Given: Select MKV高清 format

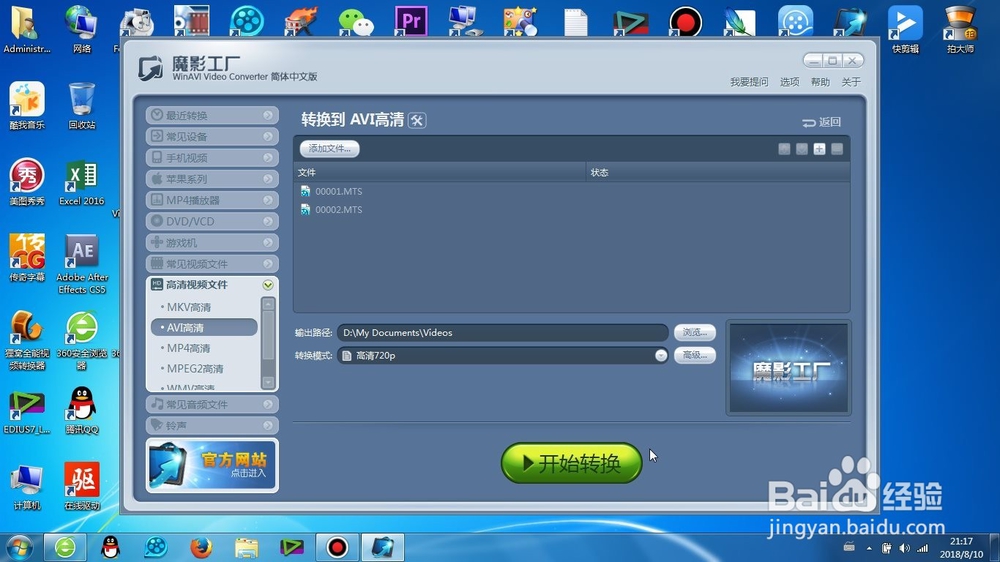Looking at the screenshot, I should (x=204, y=307).
